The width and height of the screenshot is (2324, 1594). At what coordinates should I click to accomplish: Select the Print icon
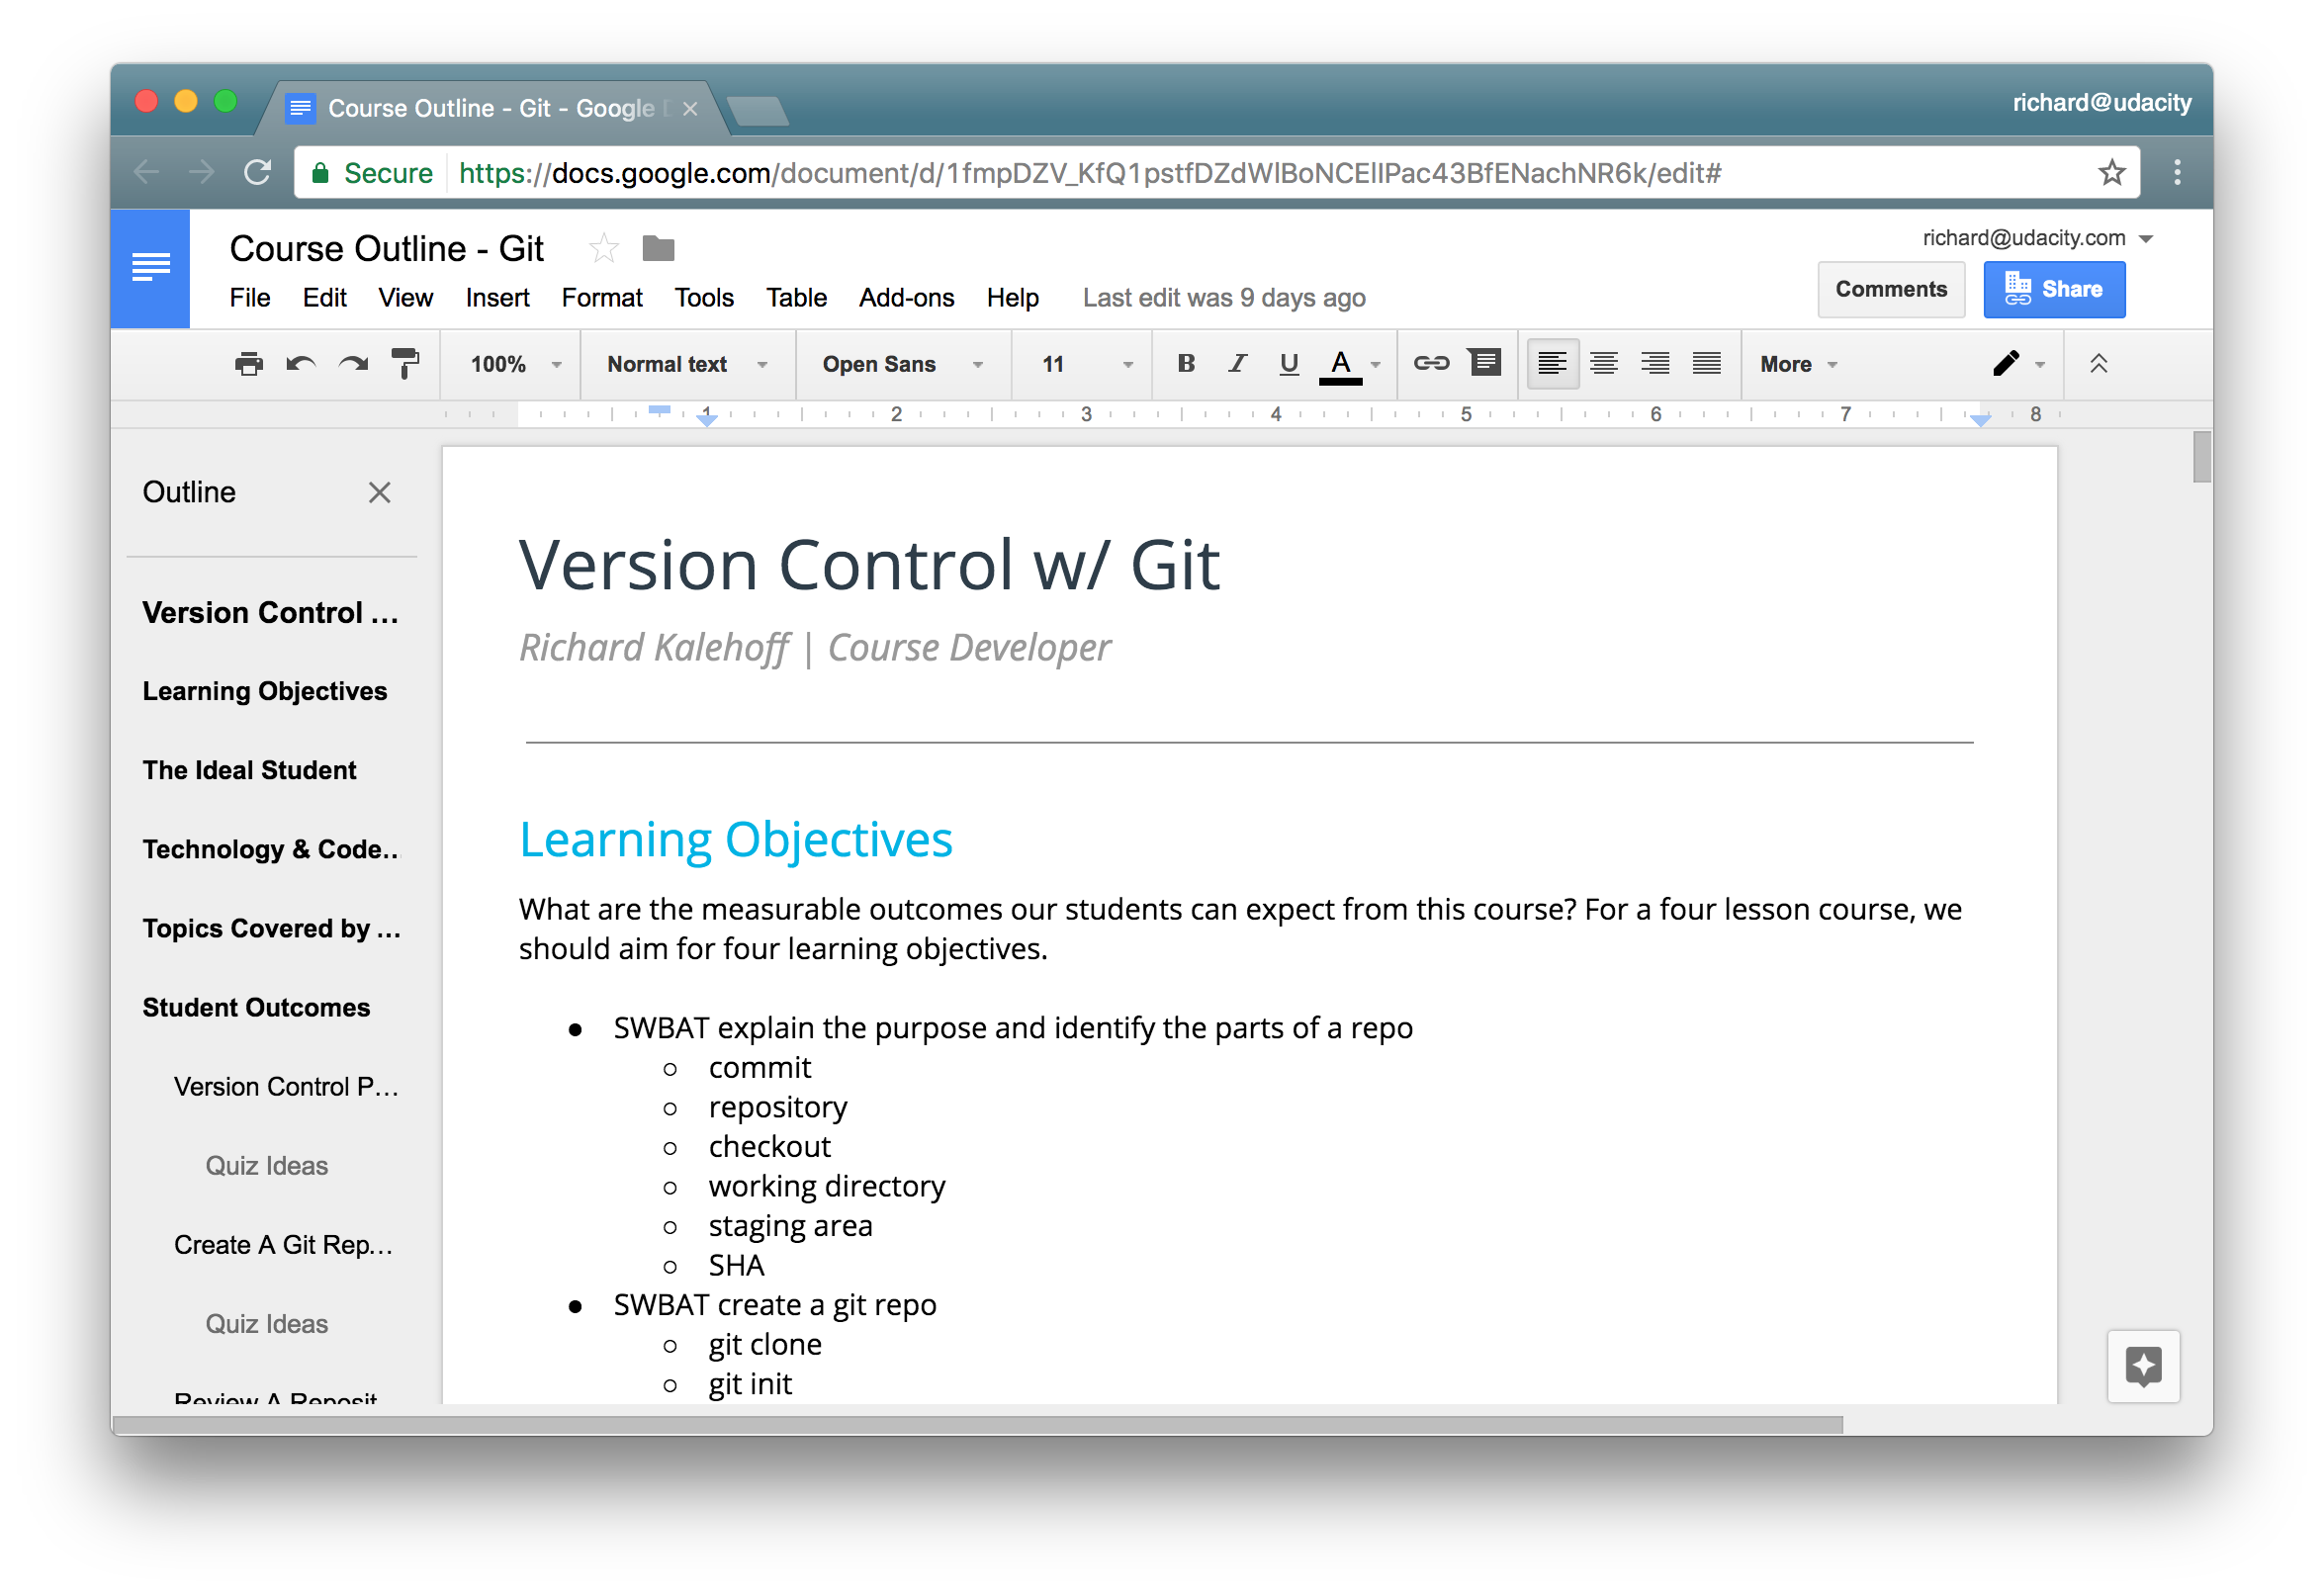248,364
